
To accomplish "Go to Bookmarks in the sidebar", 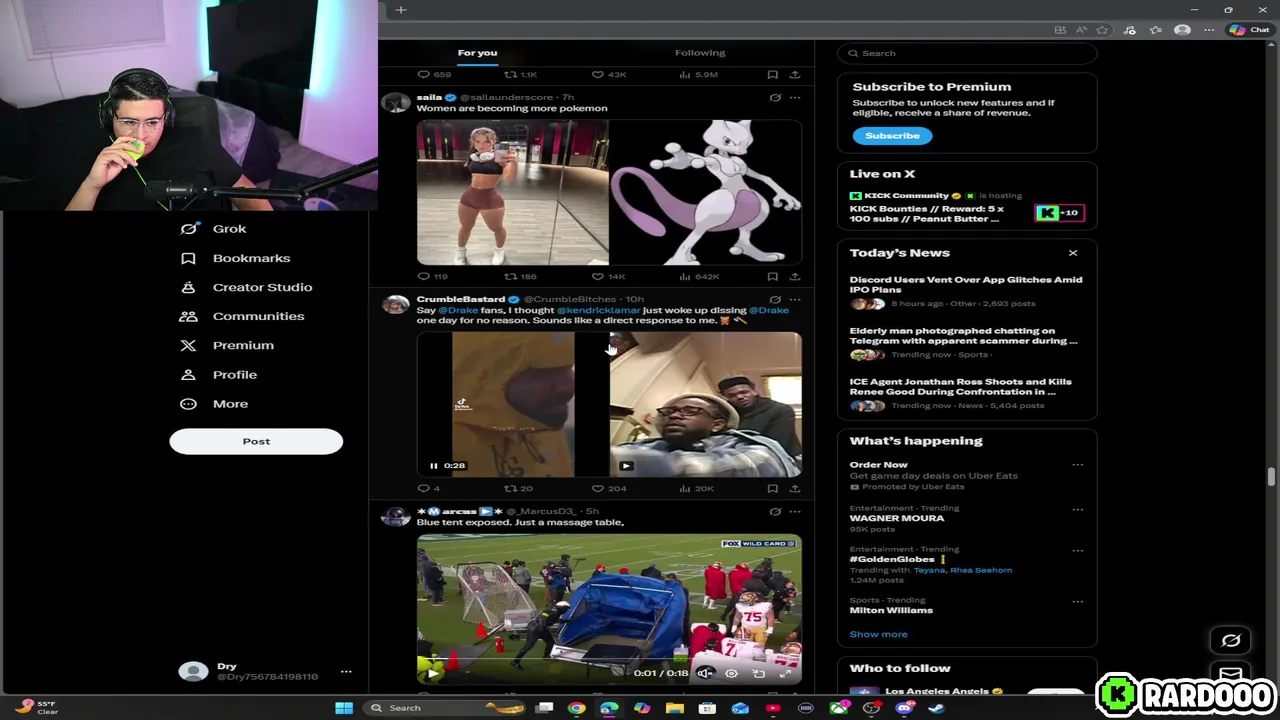I will click(x=235, y=258).
